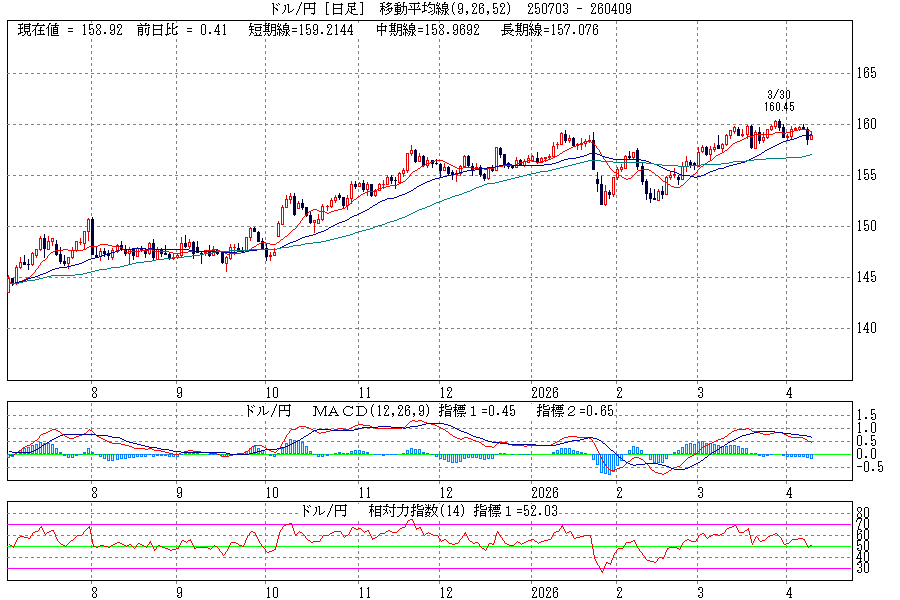This screenshot has width=900, height=600.
Task: Click the 80 label on RSI axis
Action: click(x=866, y=513)
